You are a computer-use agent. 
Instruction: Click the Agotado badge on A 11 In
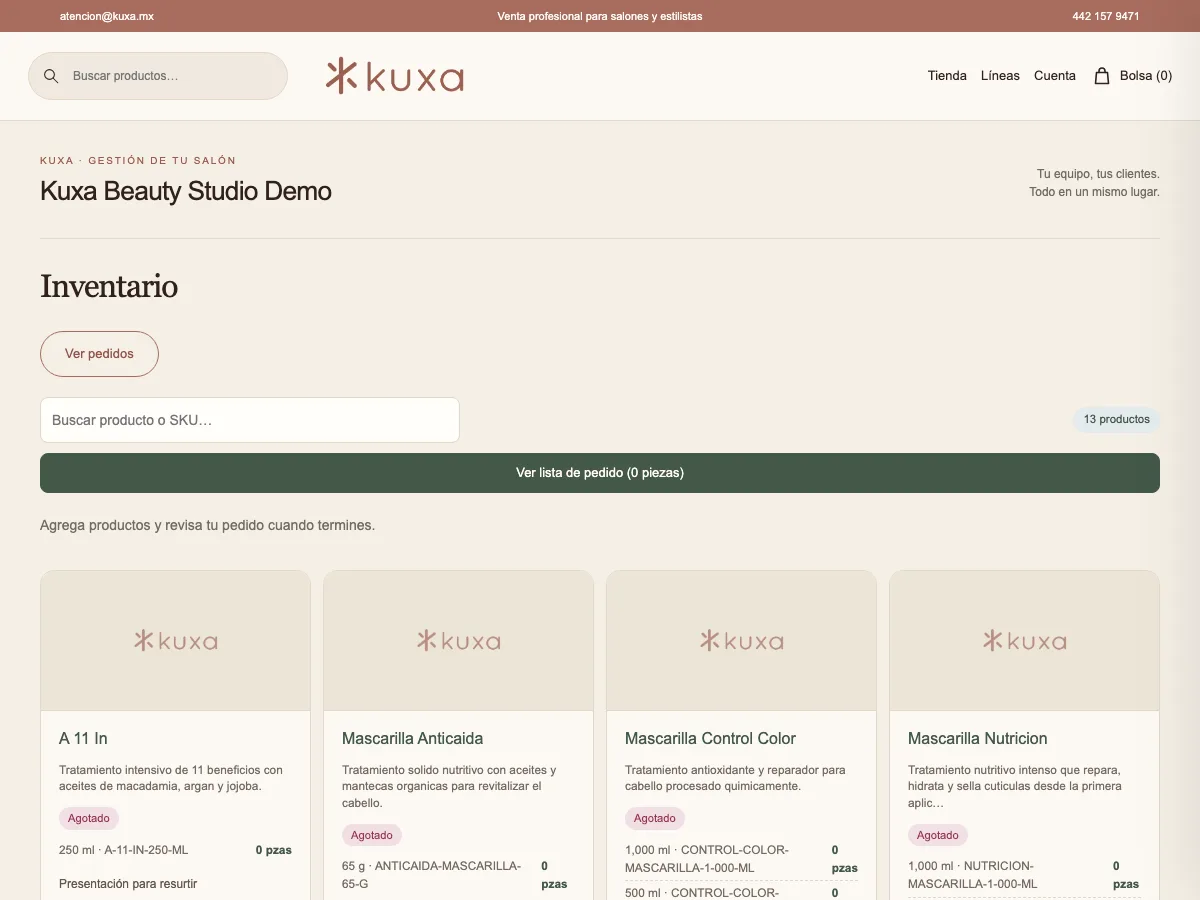[89, 818]
